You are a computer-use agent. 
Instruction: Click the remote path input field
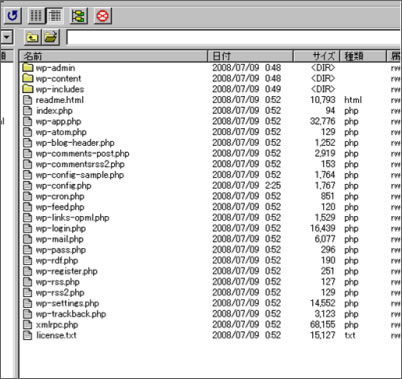[x=234, y=37]
